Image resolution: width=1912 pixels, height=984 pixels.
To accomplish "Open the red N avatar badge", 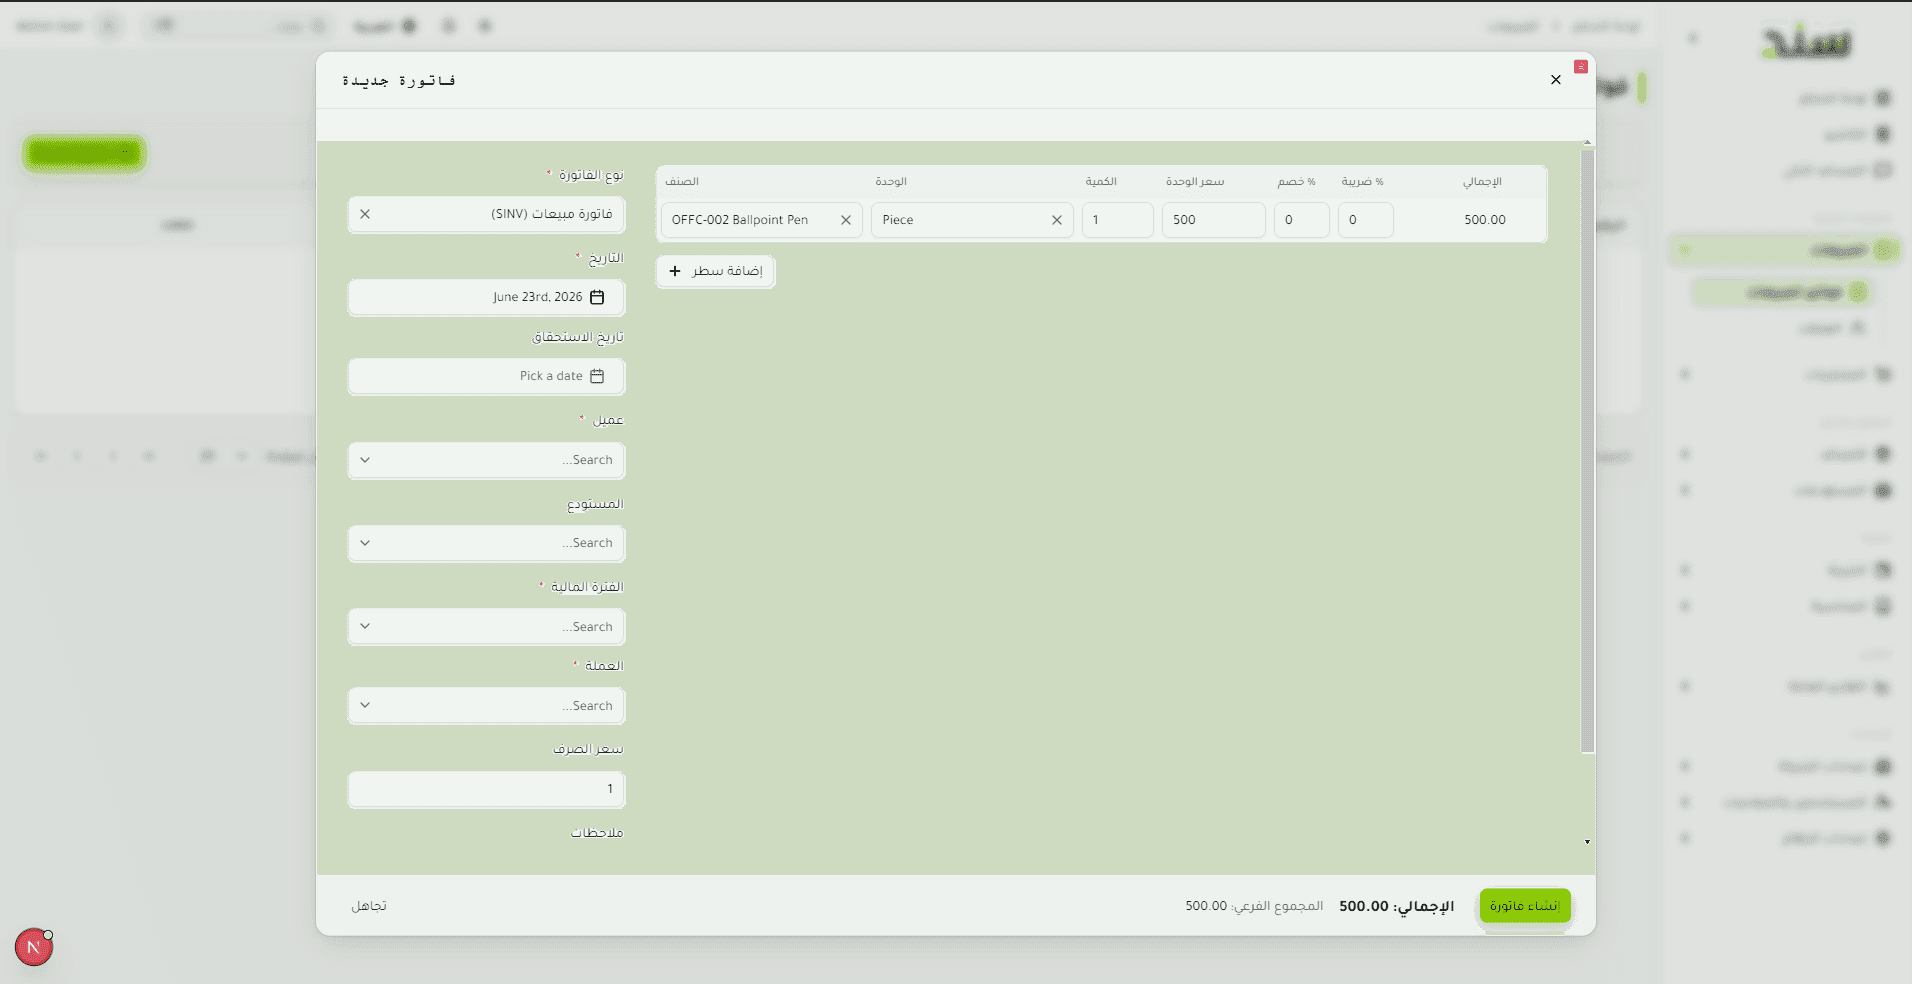I will click(34, 947).
